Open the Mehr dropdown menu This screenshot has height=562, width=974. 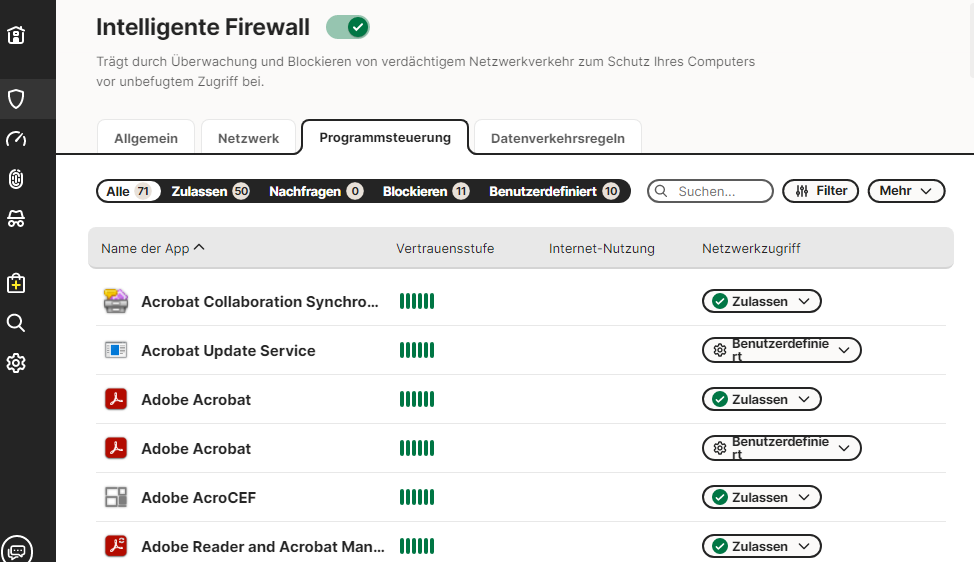906,191
